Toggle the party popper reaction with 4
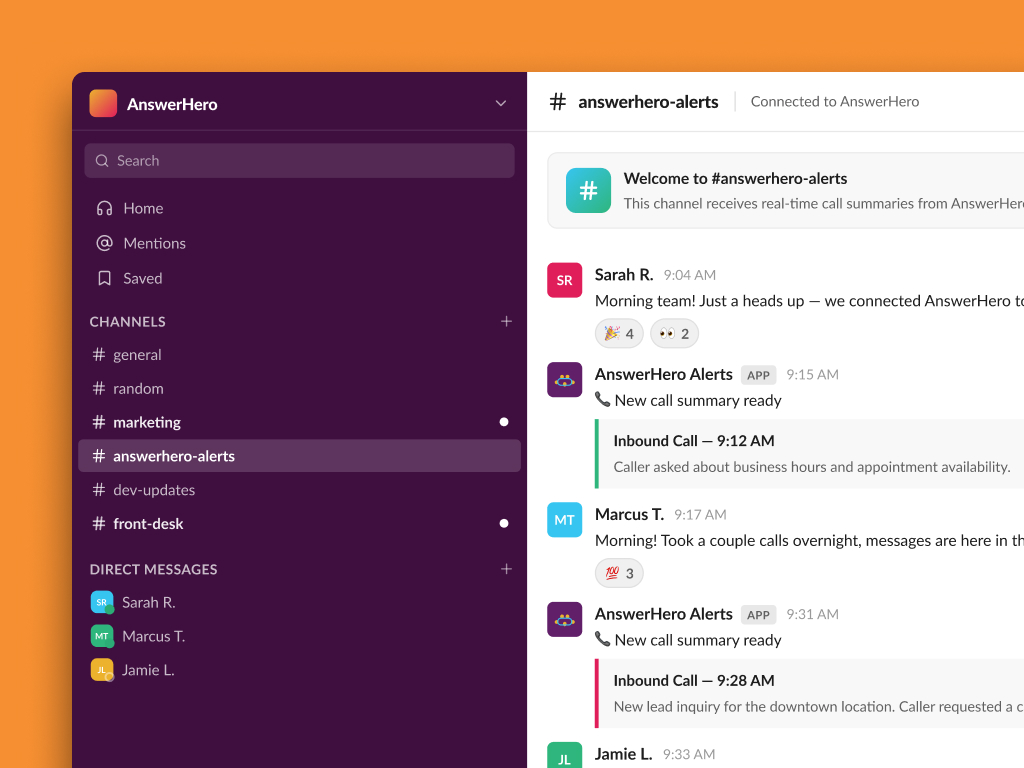Viewport: 1024px width, 768px height. 619,334
